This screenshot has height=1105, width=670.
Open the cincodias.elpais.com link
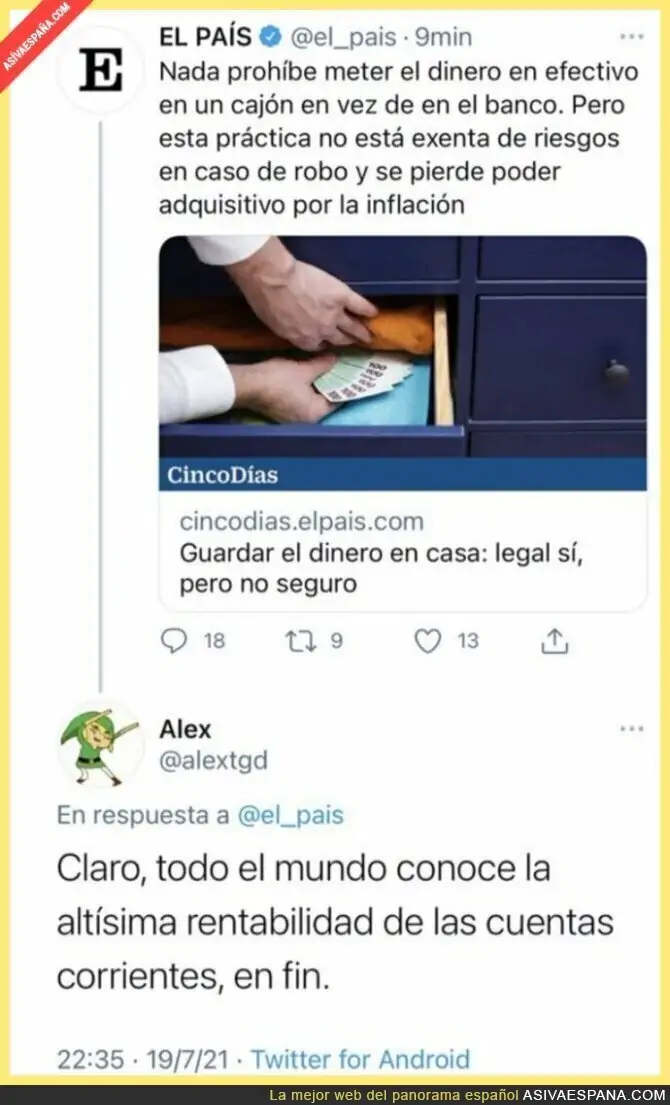click(x=302, y=521)
